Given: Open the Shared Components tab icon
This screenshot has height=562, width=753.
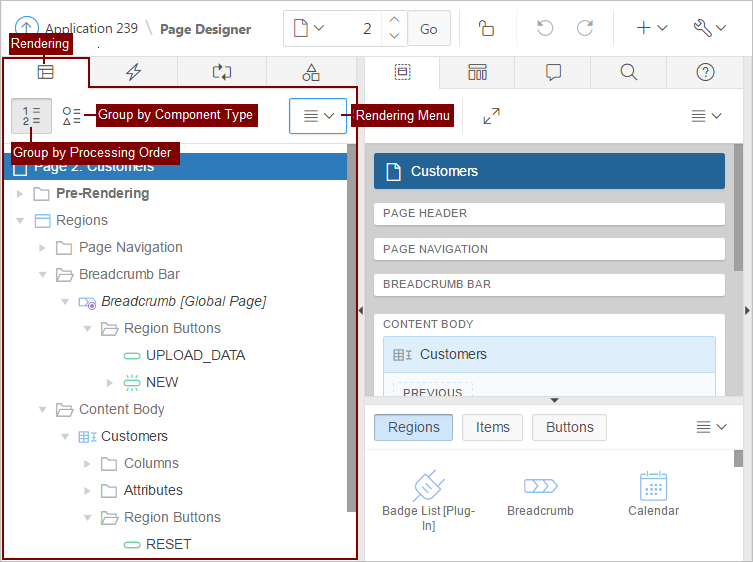Looking at the screenshot, I should (311, 72).
